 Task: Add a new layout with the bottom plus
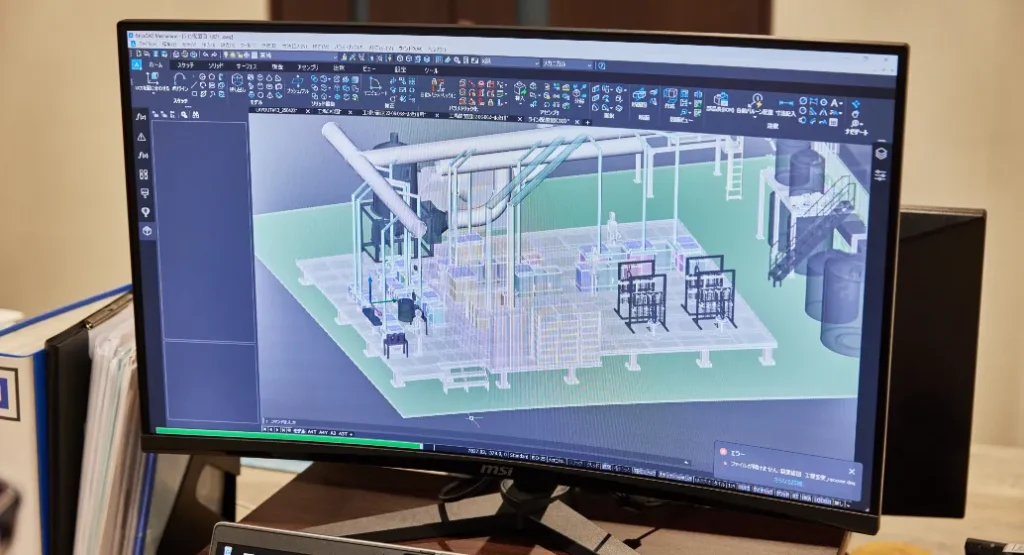(351, 434)
